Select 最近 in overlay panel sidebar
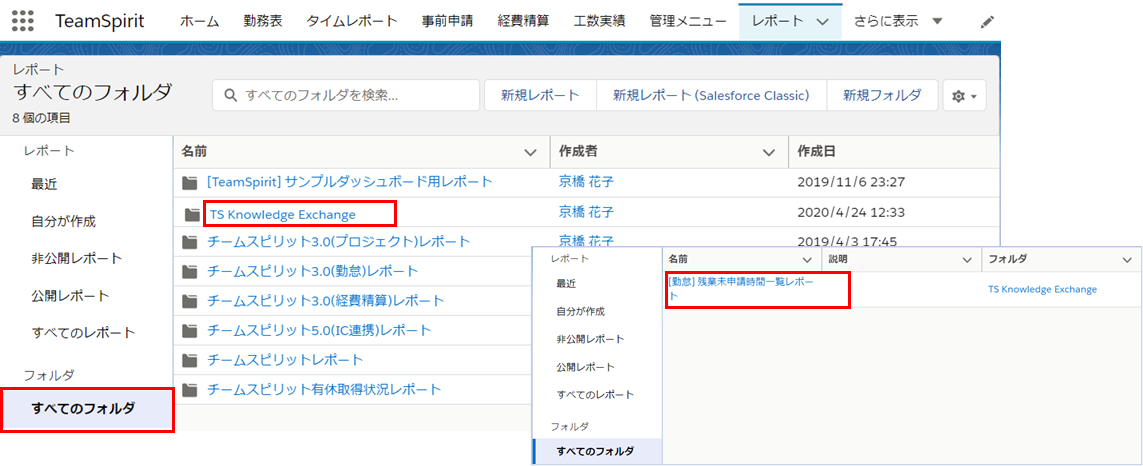The width and height of the screenshot is (1143, 466). [x=567, y=283]
